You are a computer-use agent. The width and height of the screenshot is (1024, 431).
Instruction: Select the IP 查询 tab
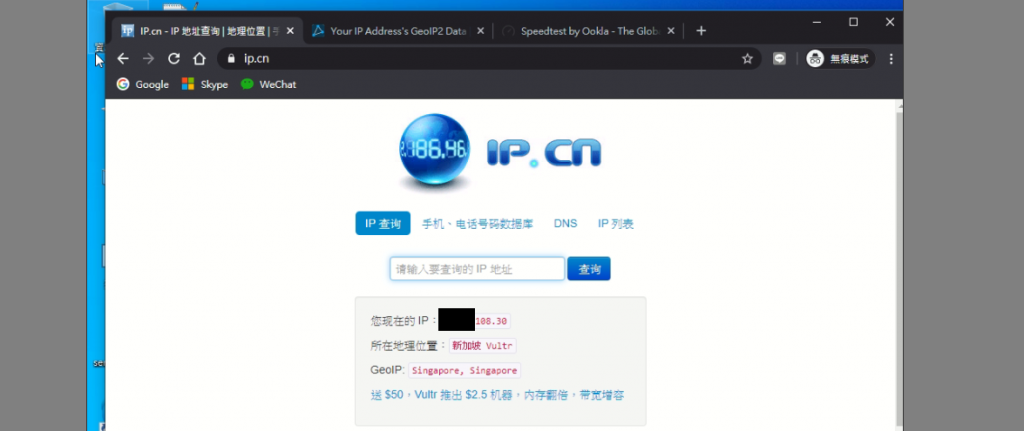coord(383,223)
